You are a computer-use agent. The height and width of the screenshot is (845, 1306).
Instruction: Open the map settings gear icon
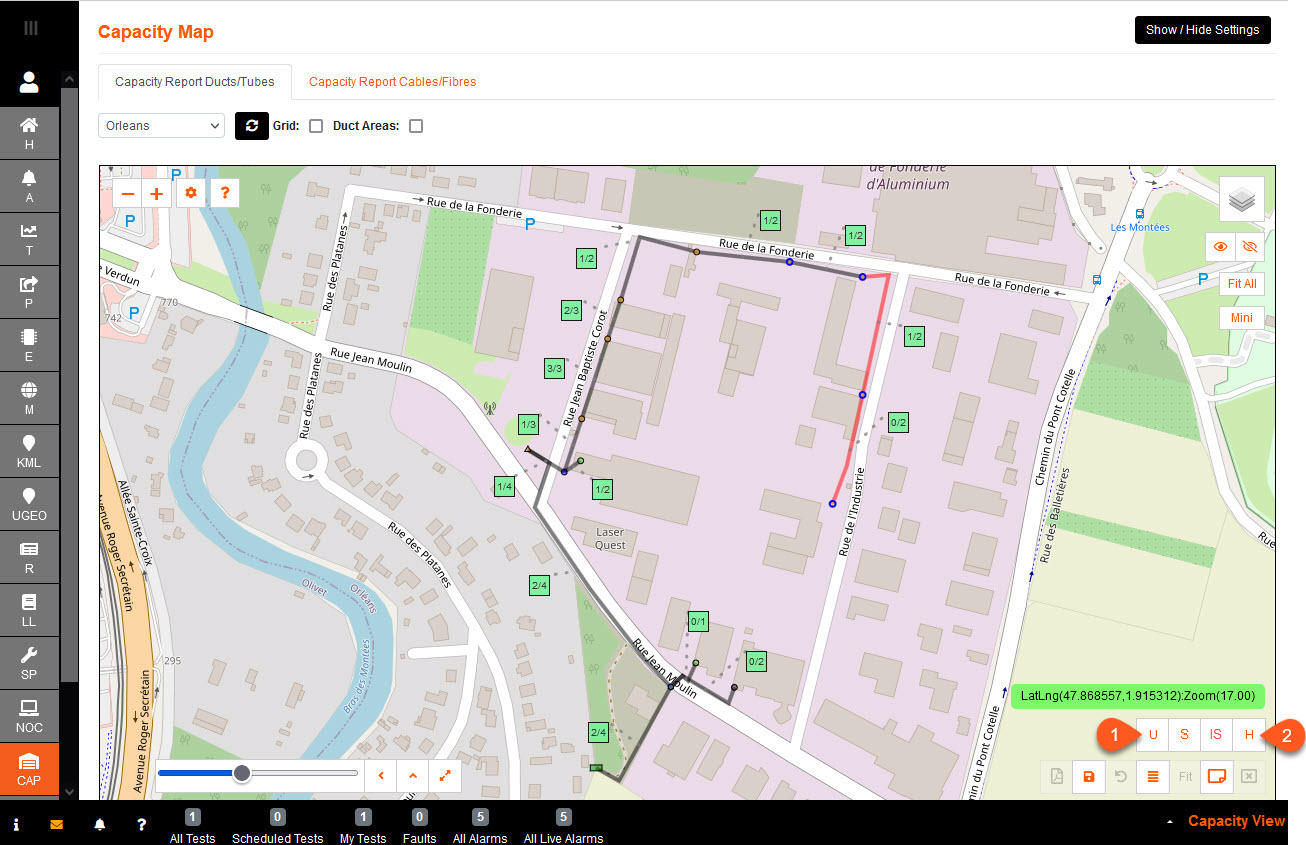[191, 194]
